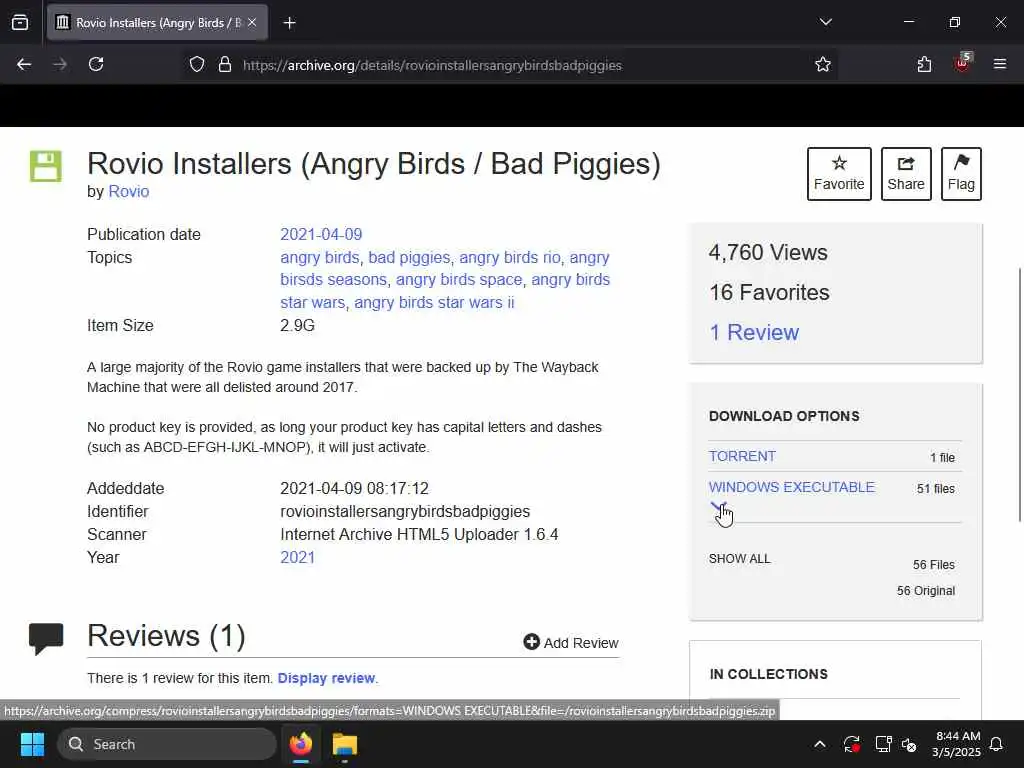Click the tracking protection shield icon
Image resolution: width=1024 pixels, height=768 pixels.
197,64
